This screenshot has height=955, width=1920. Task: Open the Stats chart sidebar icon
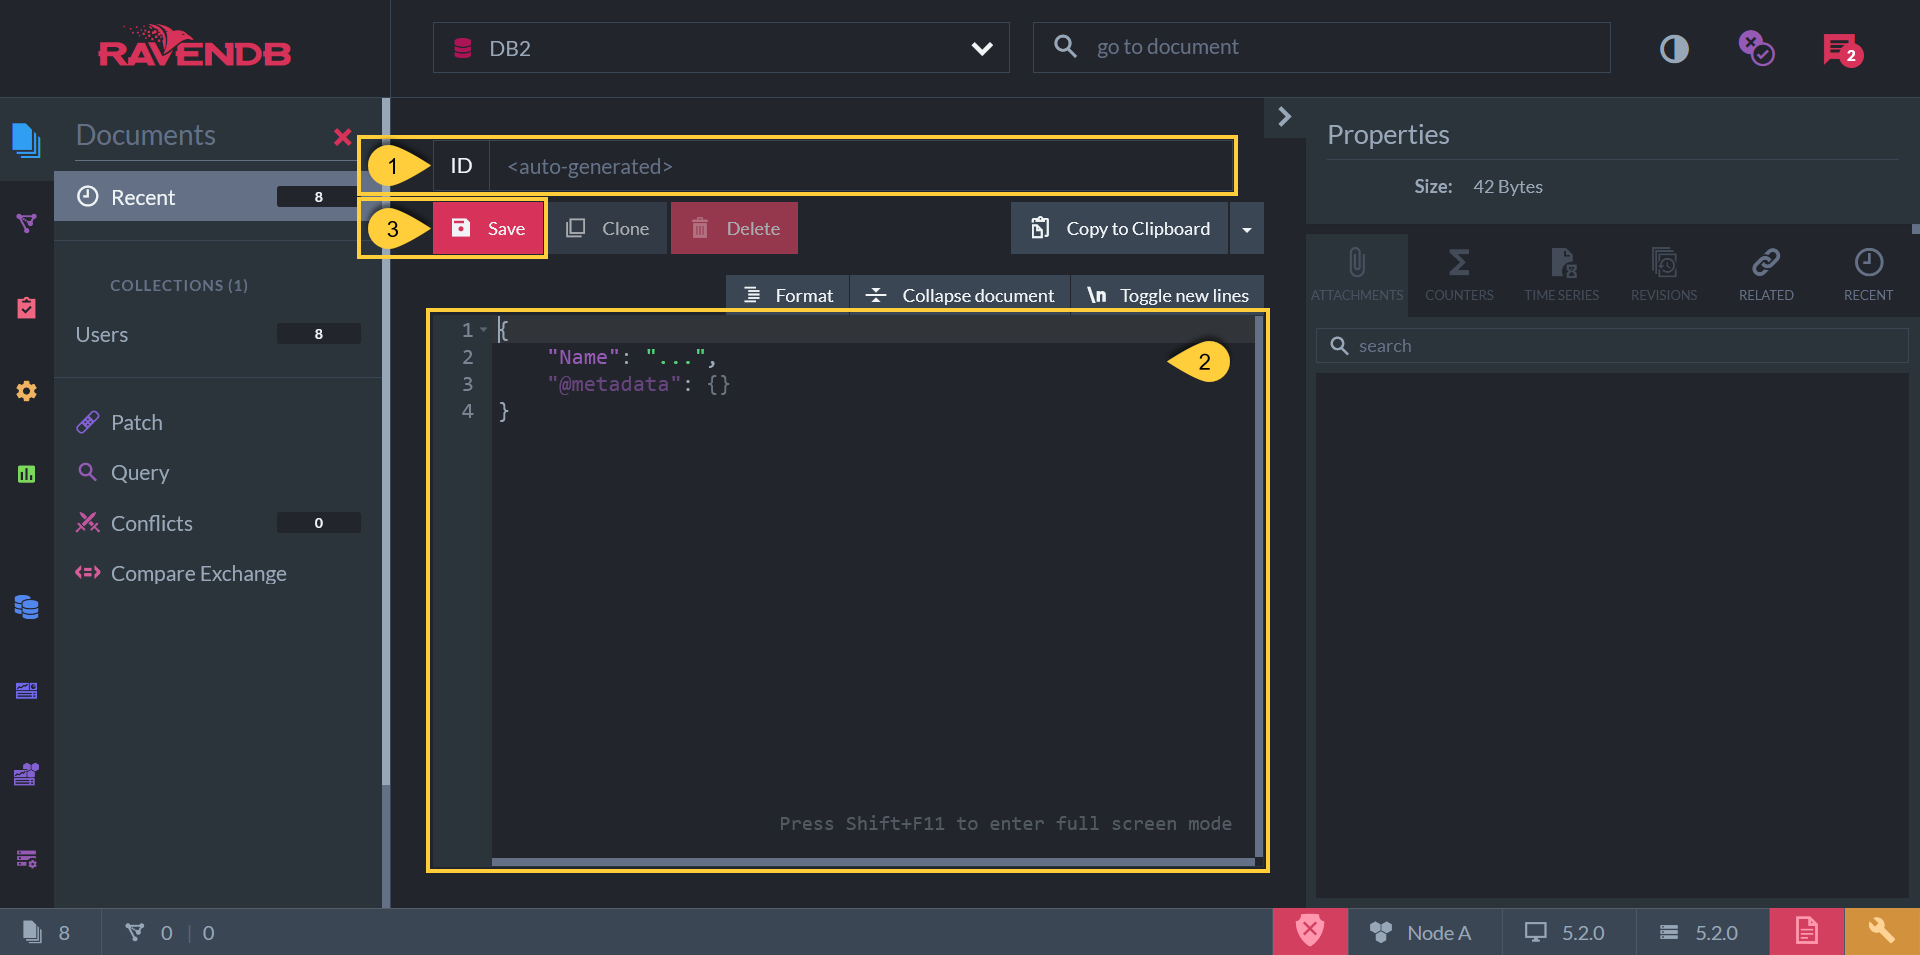coord(26,474)
